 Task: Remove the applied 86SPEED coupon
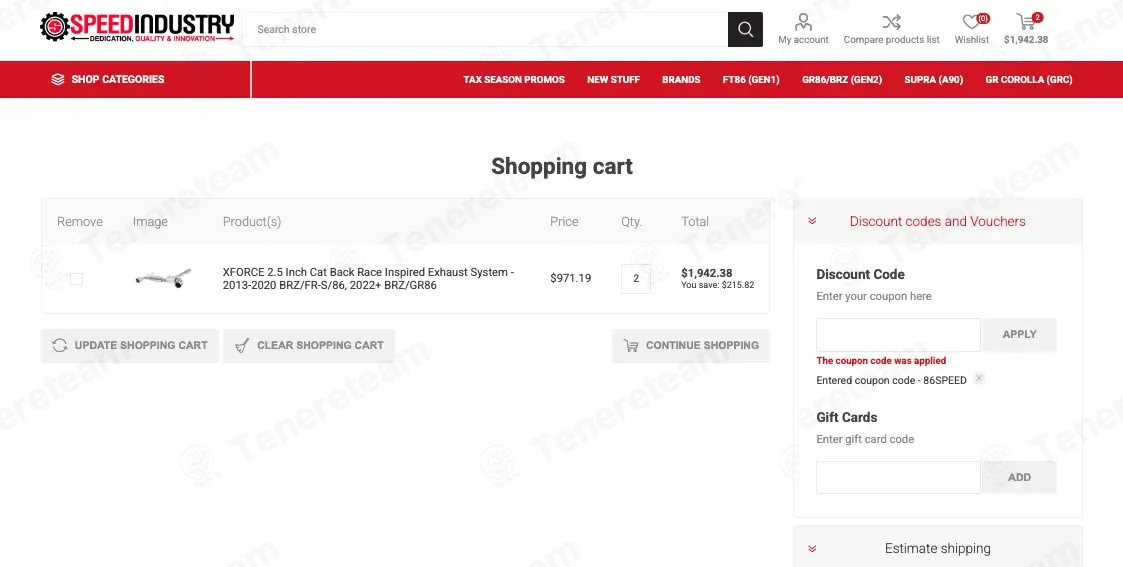click(x=979, y=378)
